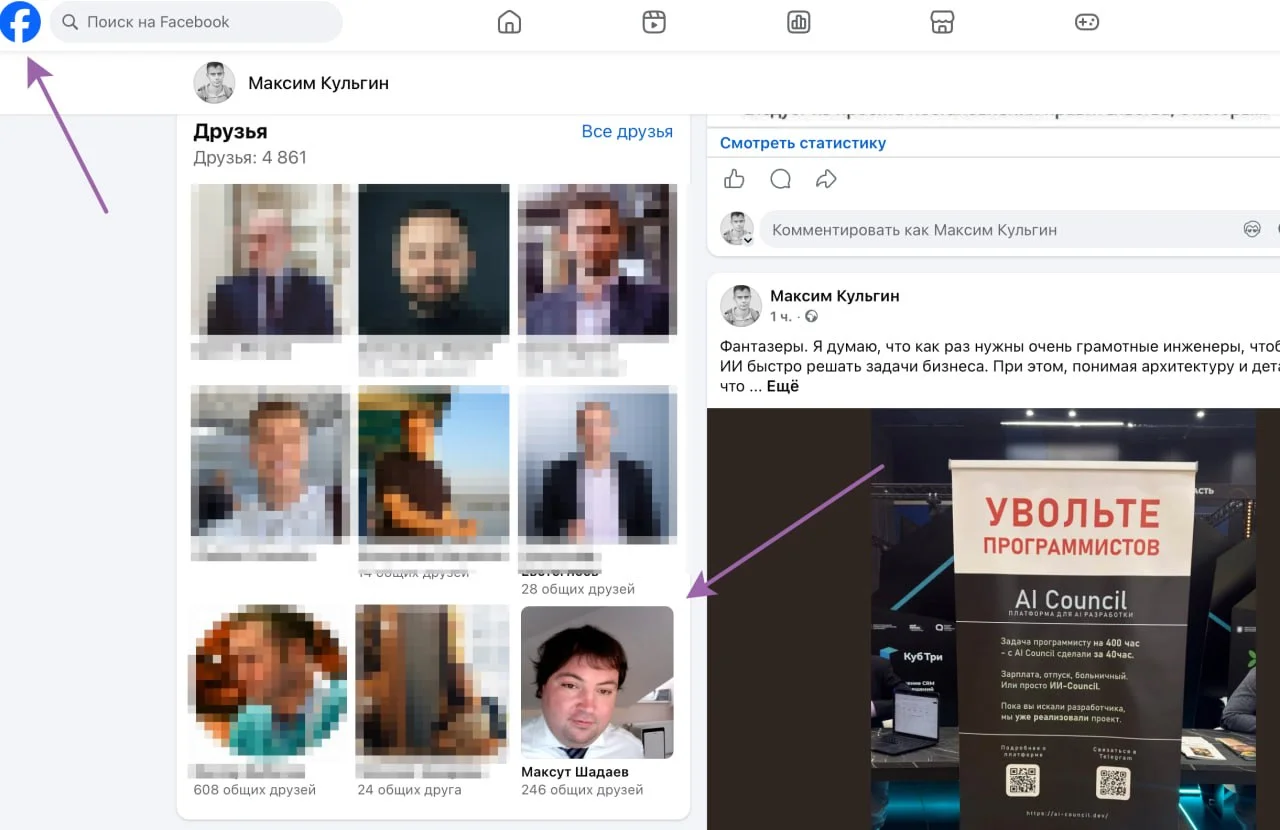Expand the post text with "Ещё"
This screenshot has width=1280, height=830.
[783, 386]
